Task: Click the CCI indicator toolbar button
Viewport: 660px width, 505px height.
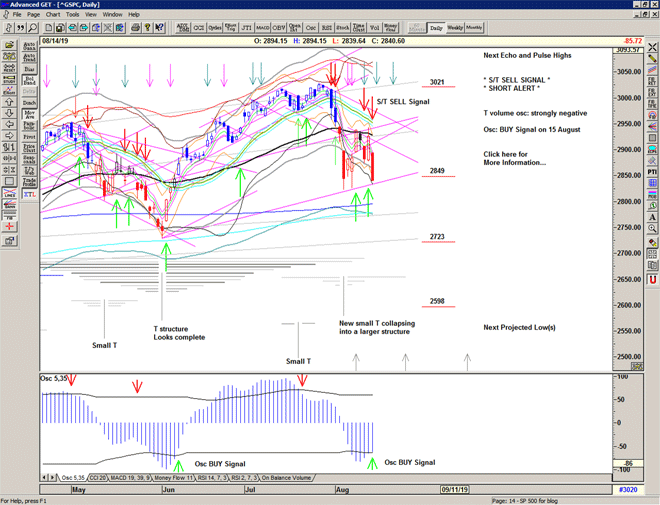Action: (x=198, y=27)
